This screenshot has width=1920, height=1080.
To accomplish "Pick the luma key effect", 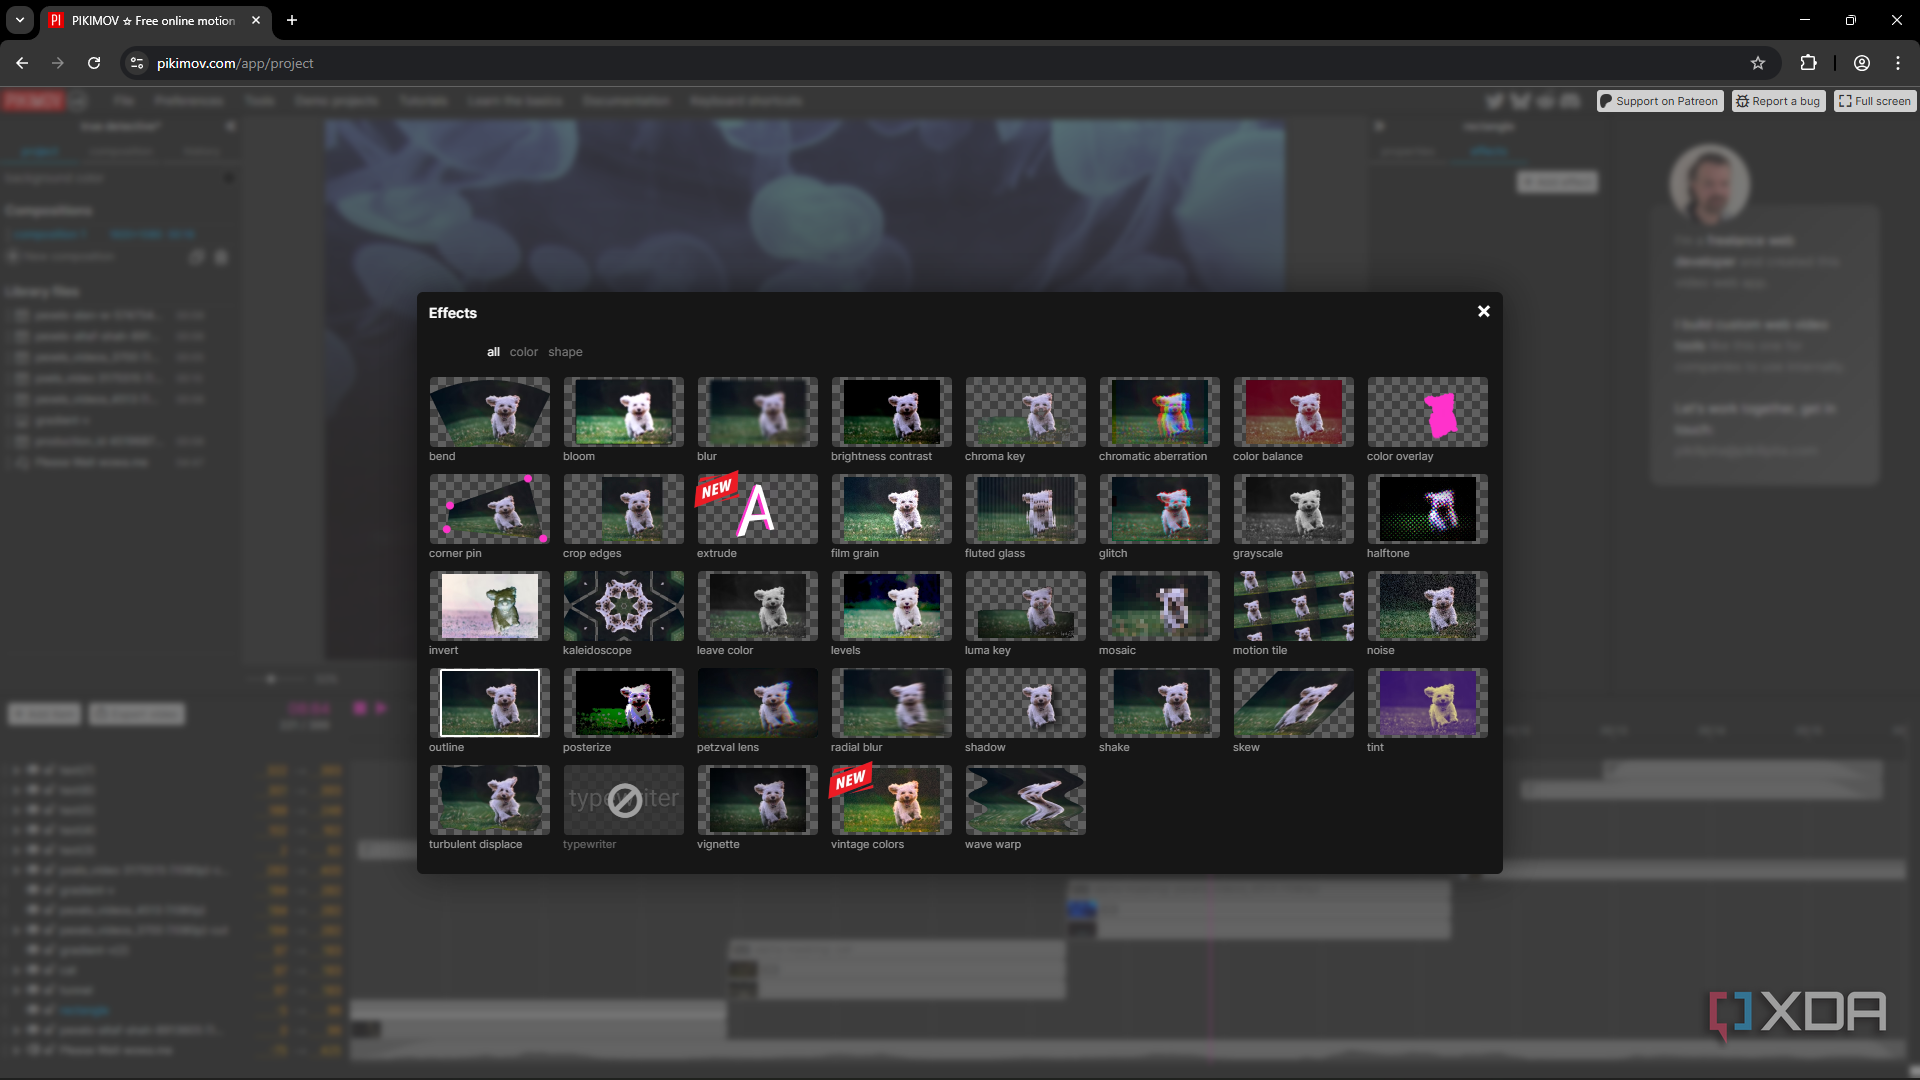I will point(1025,605).
